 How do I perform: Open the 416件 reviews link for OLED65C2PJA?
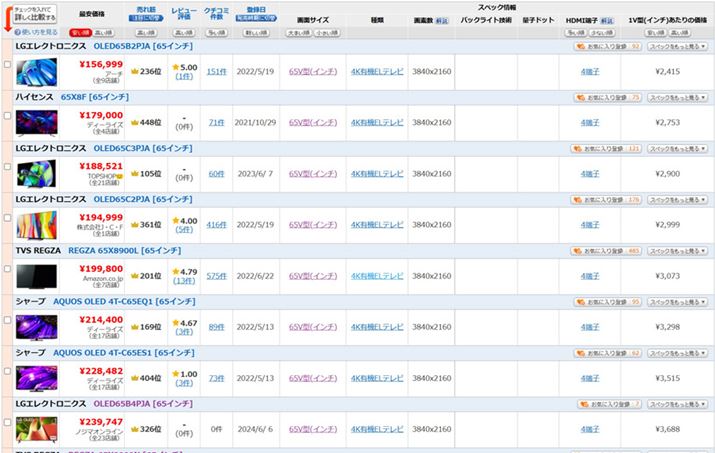point(216,225)
